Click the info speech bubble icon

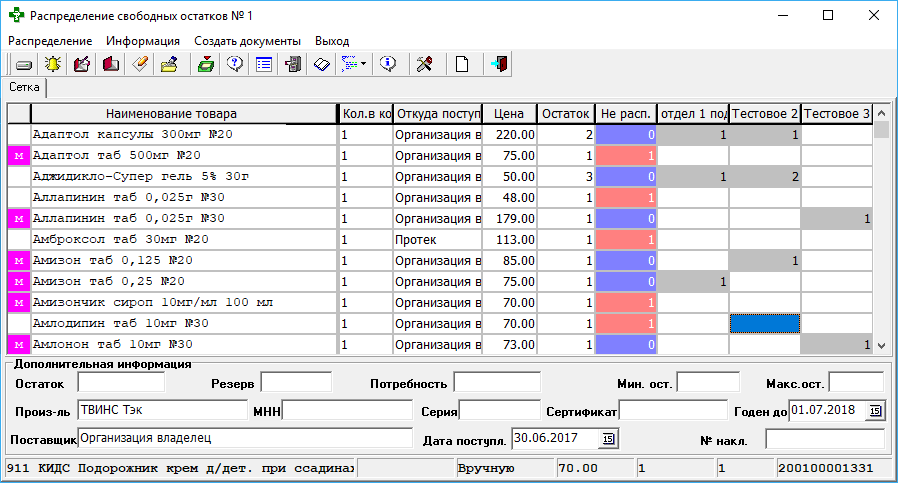click(x=390, y=64)
